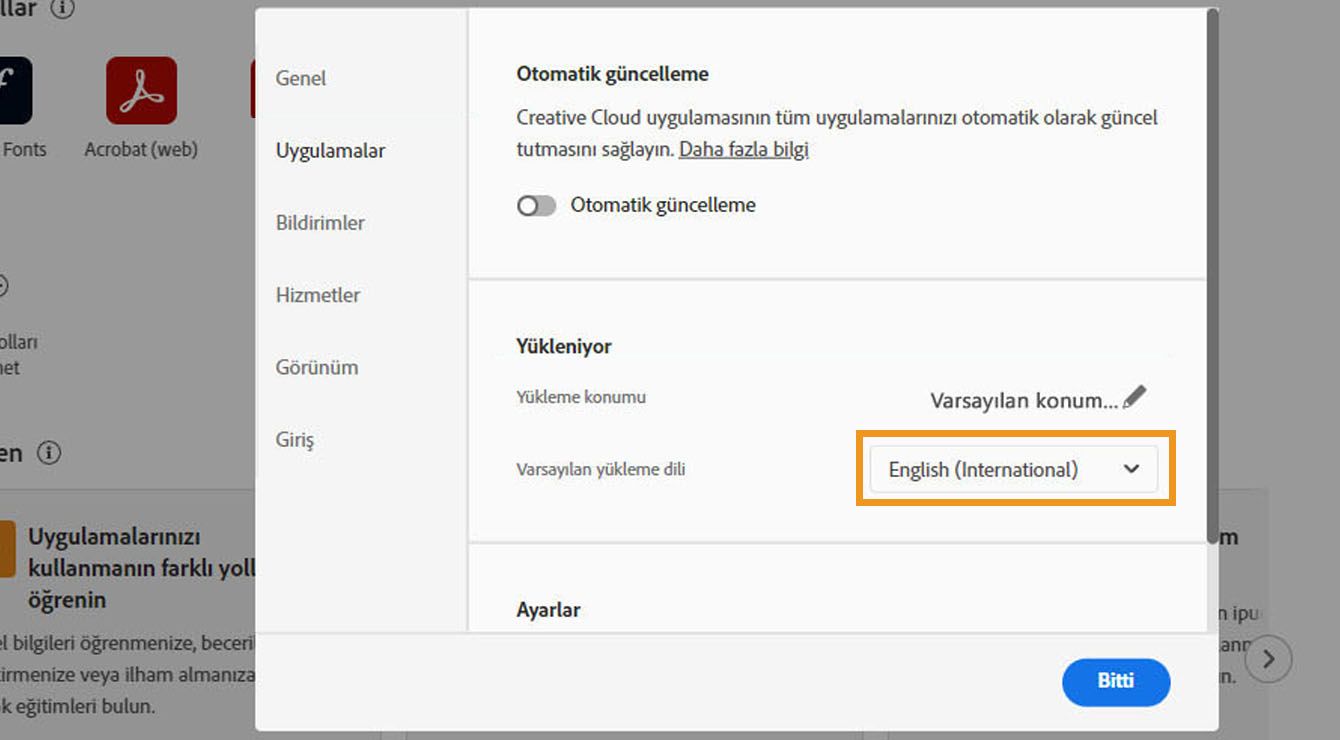The width and height of the screenshot is (1340, 740).
Task: Click the info icon in the top-left header
Action: point(64,8)
